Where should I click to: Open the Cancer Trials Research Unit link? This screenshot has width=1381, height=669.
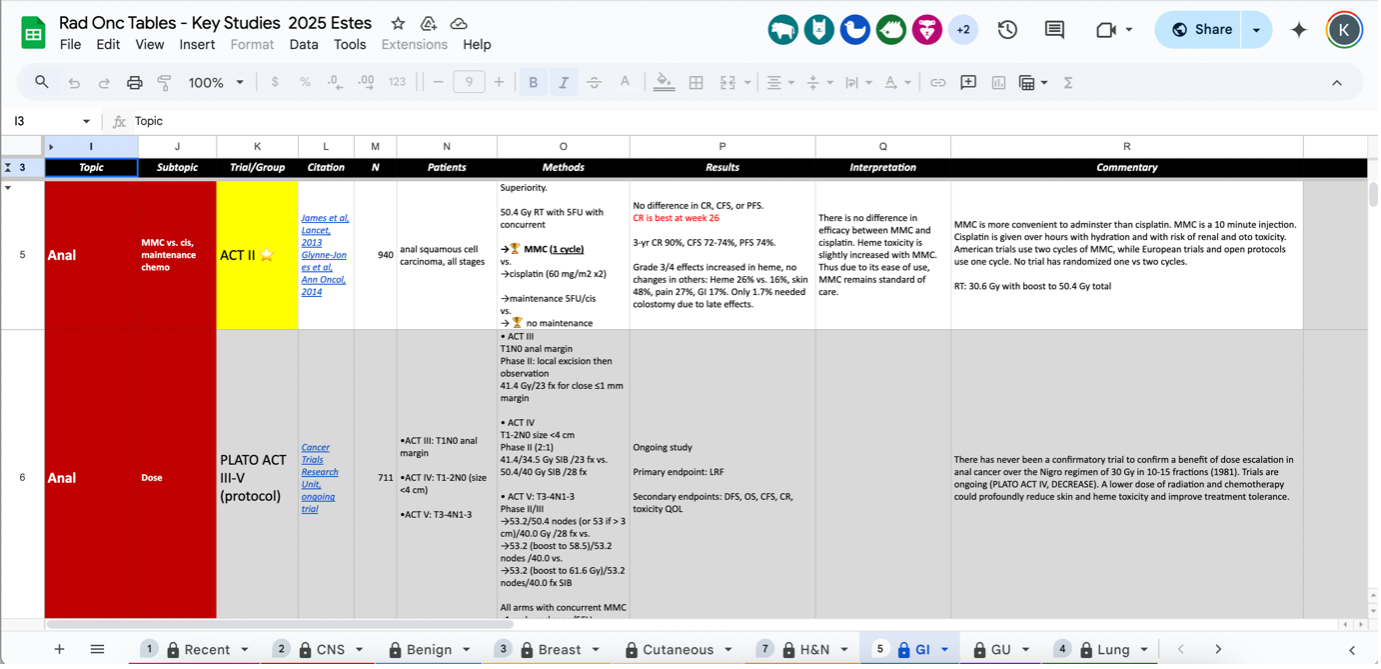point(320,478)
